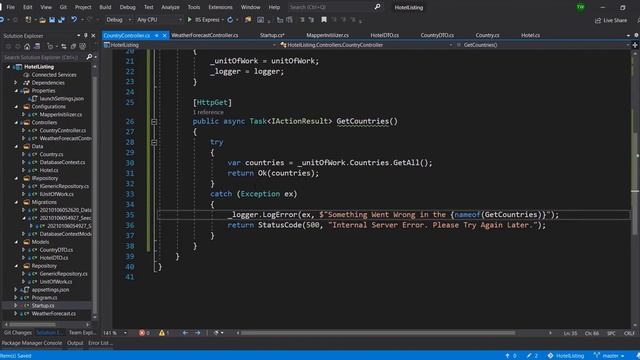Click the bookmark toggle icon in toolbar
Viewport: 640px width, 360px height.
coord(324,20)
